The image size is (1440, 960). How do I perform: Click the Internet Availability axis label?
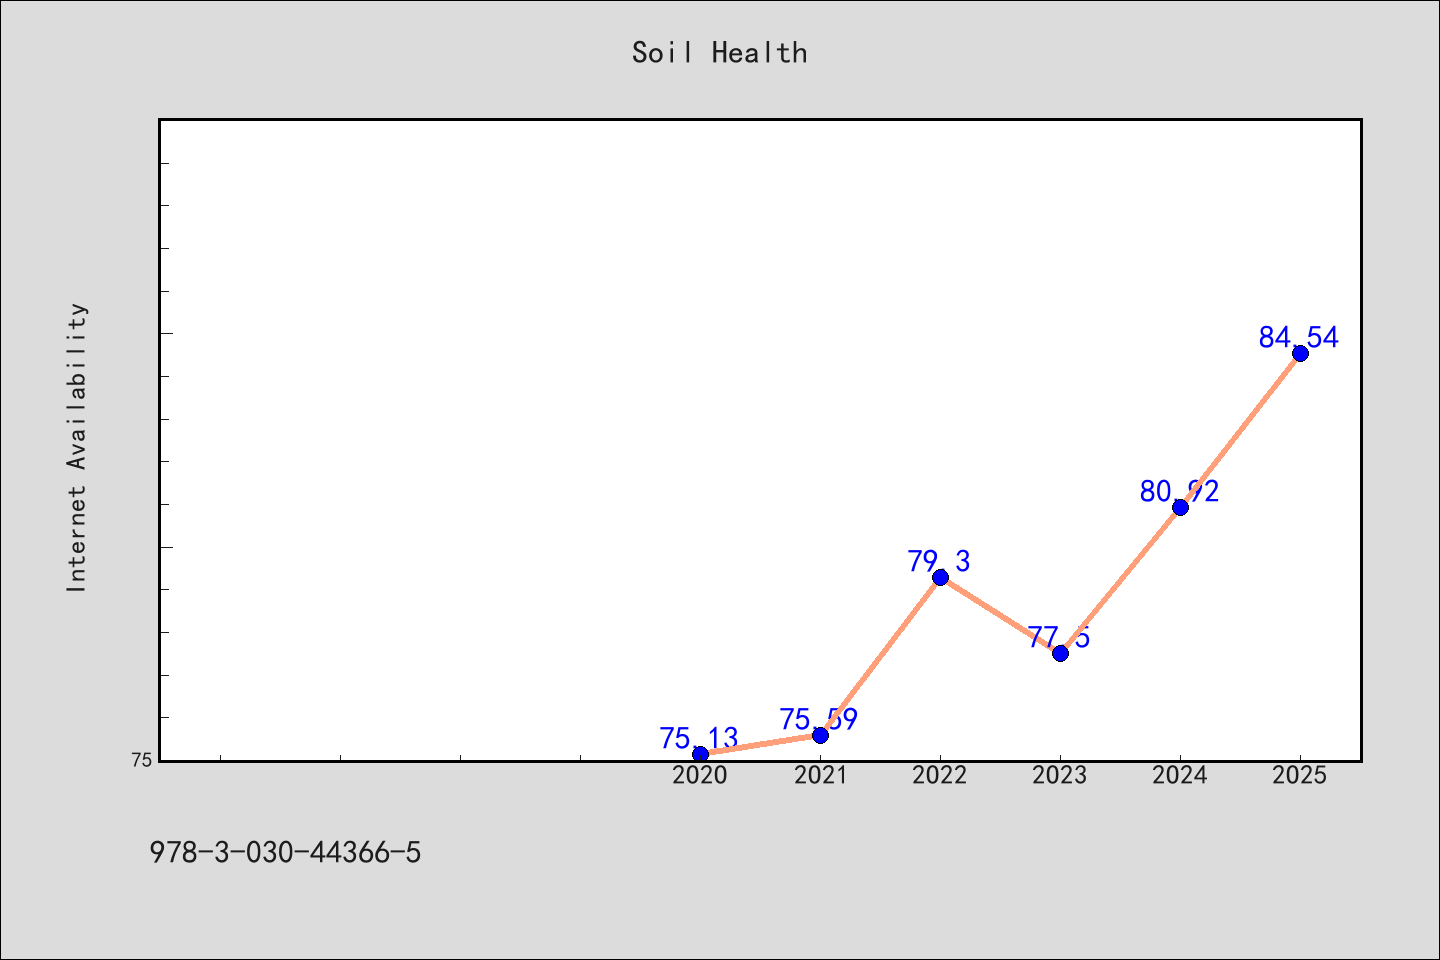(77, 447)
